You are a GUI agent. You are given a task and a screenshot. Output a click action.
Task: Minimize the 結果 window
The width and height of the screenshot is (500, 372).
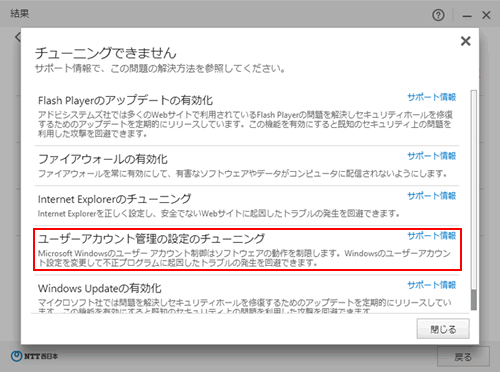pos(467,15)
